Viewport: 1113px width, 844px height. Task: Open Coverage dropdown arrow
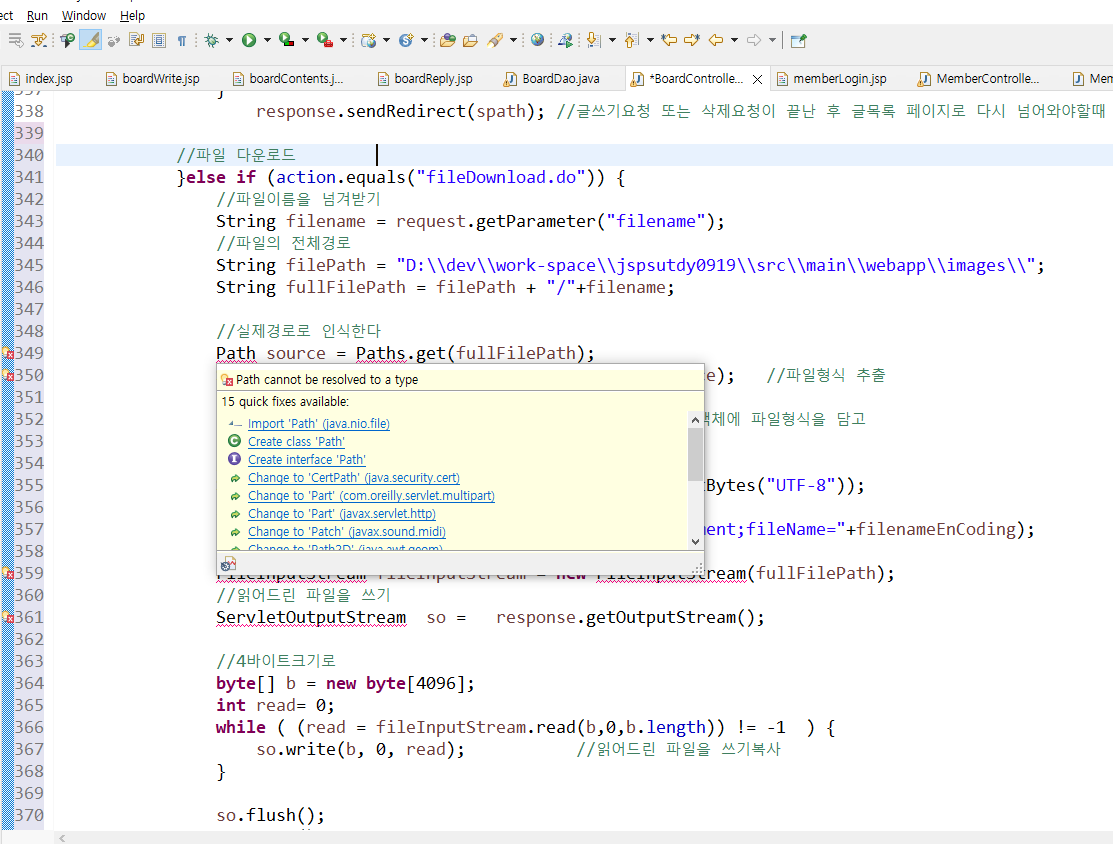click(x=305, y=40)
